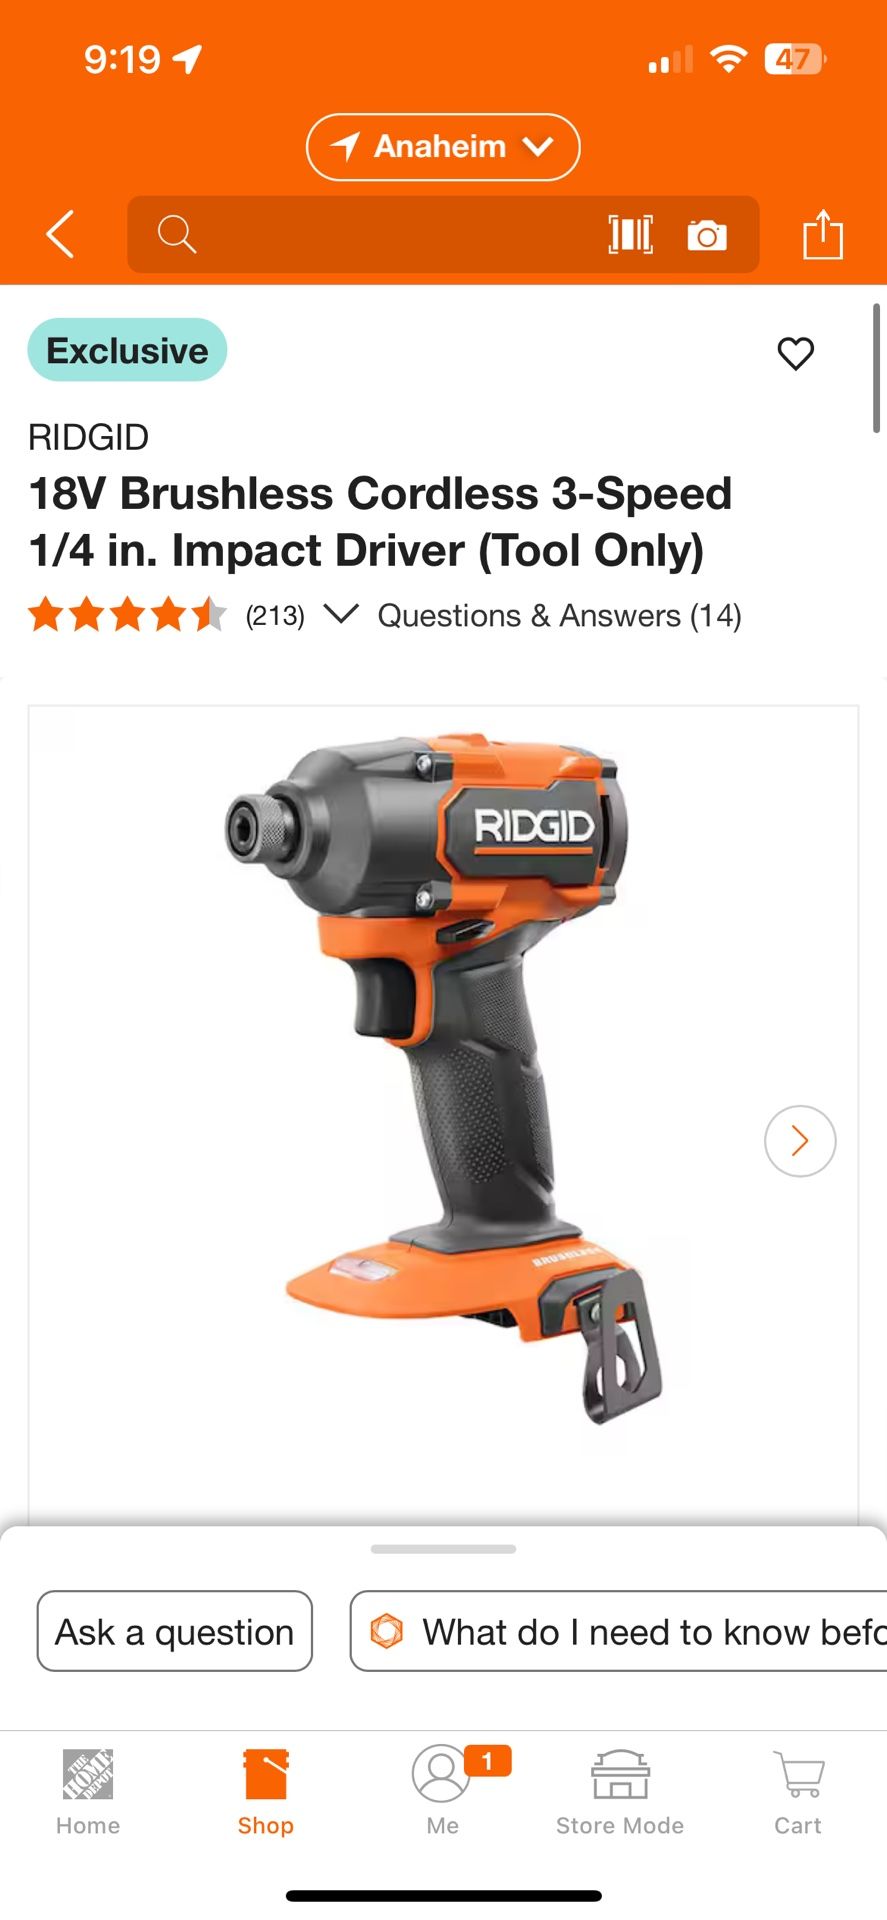
Task: Open Questions & Answers (14) link
Action: 559,616
